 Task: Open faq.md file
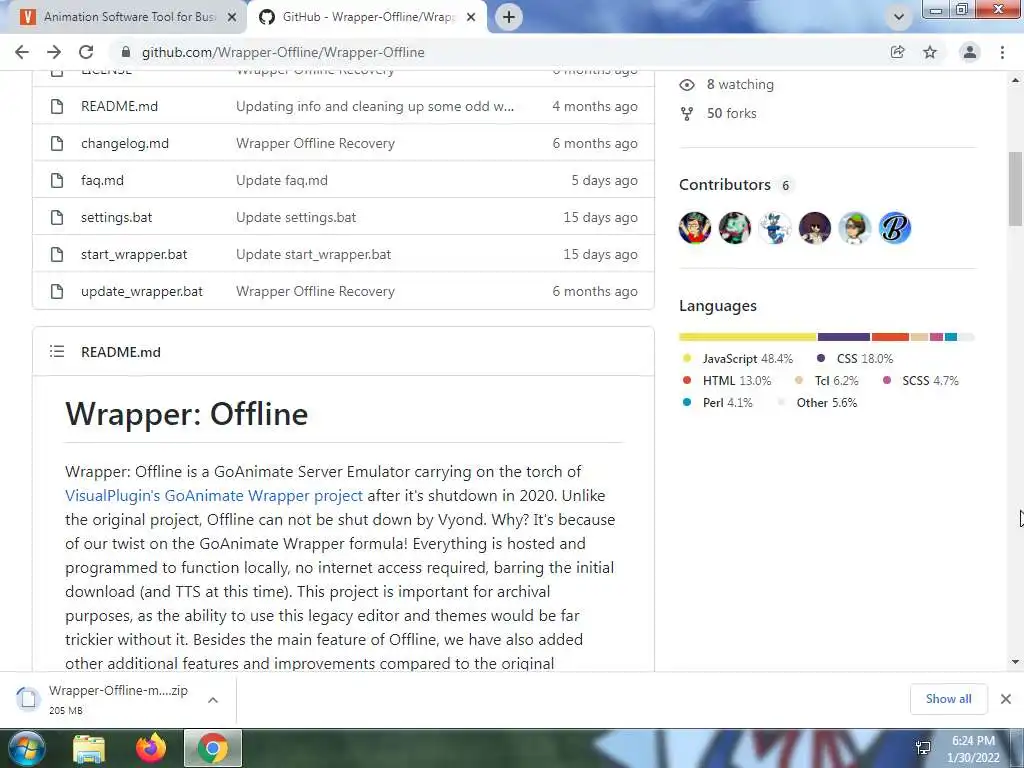coord(103,181)
